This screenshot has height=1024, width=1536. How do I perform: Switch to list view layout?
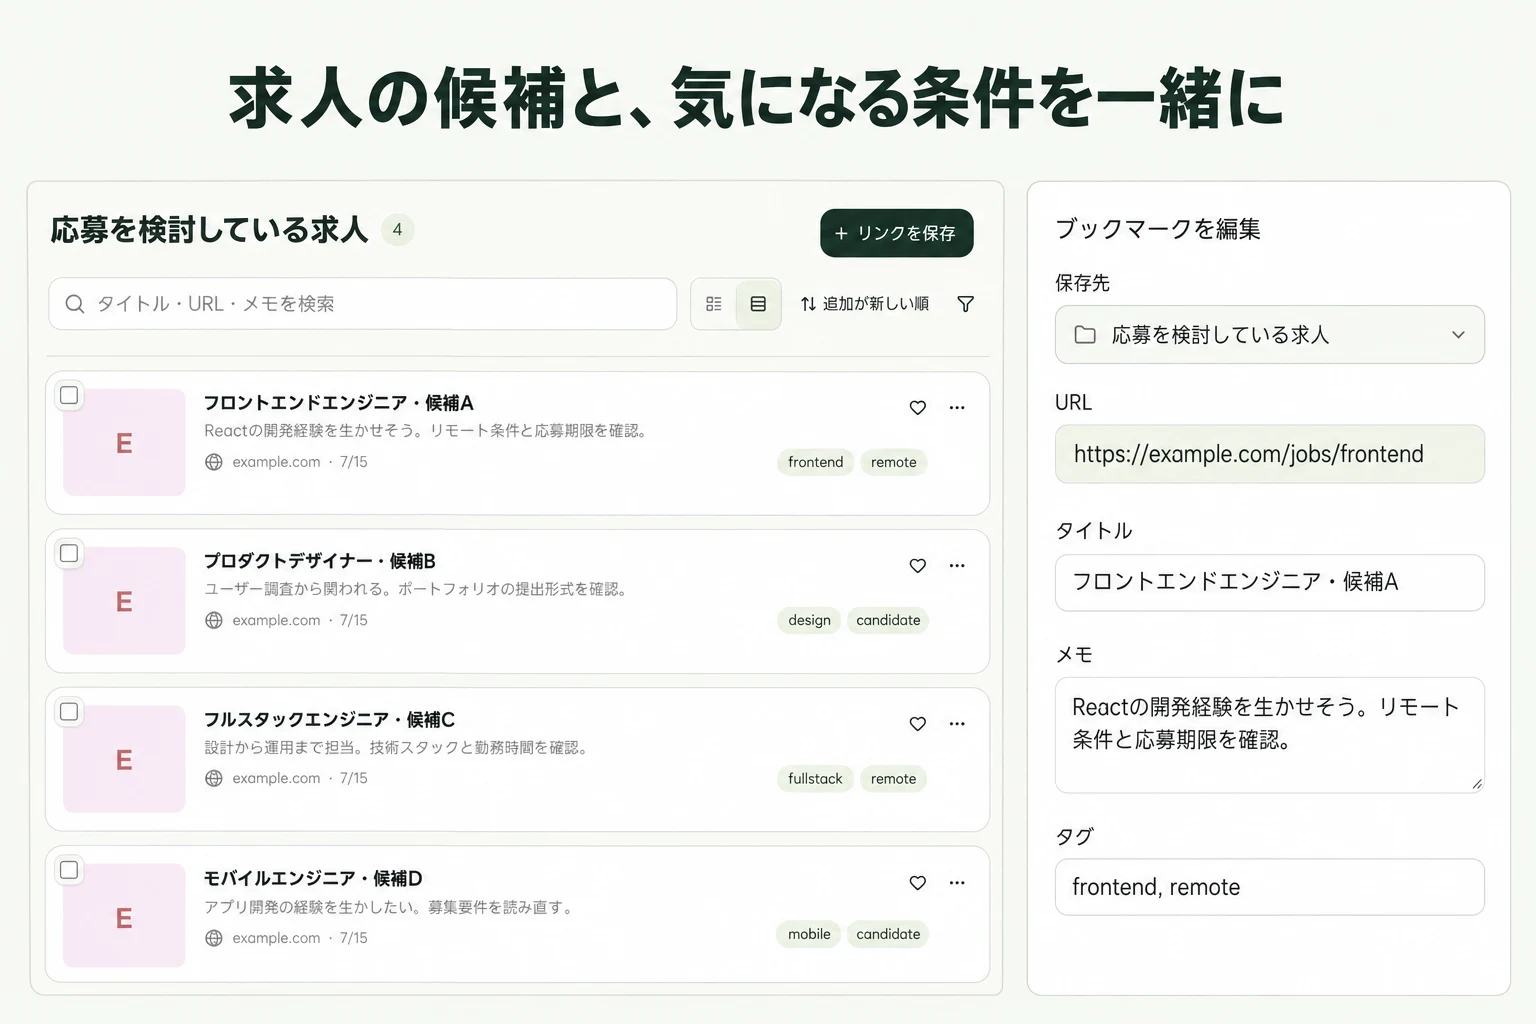[758, 304]
